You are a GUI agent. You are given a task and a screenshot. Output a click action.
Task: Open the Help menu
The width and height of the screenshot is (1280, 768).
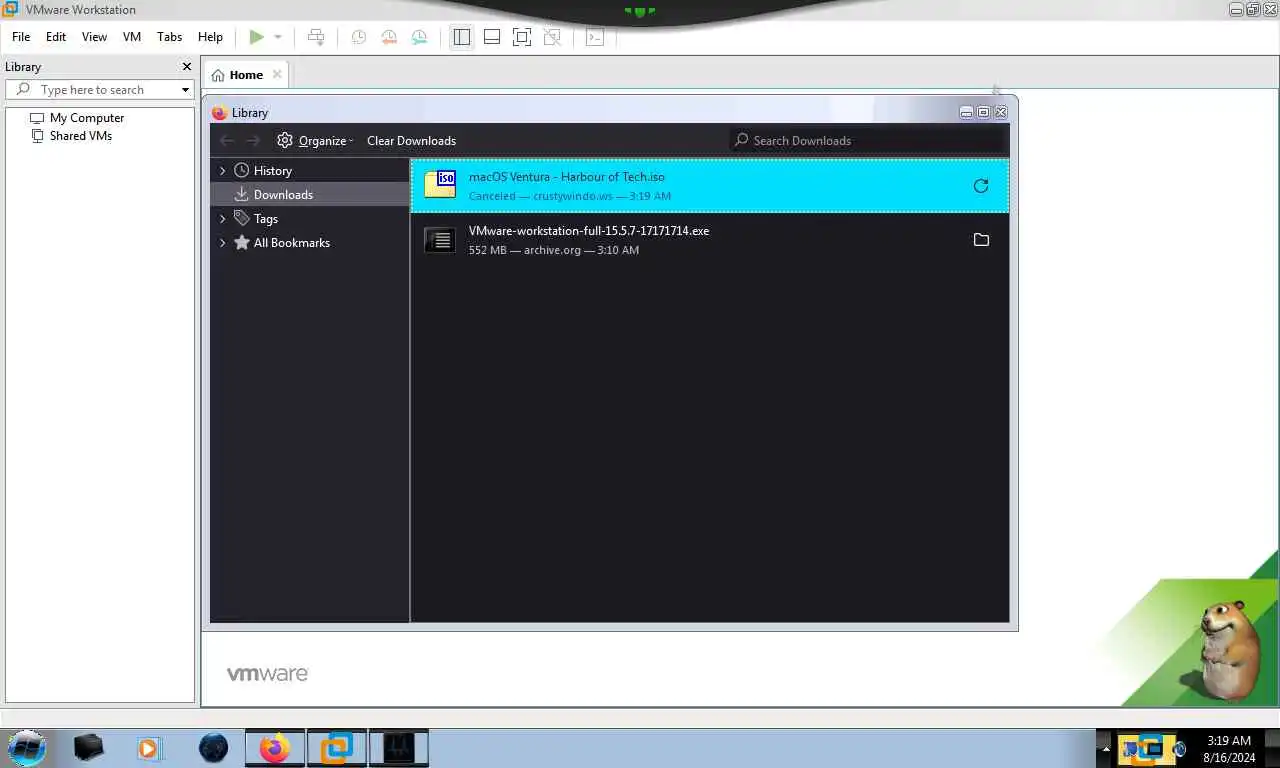[x=210, y=37]
